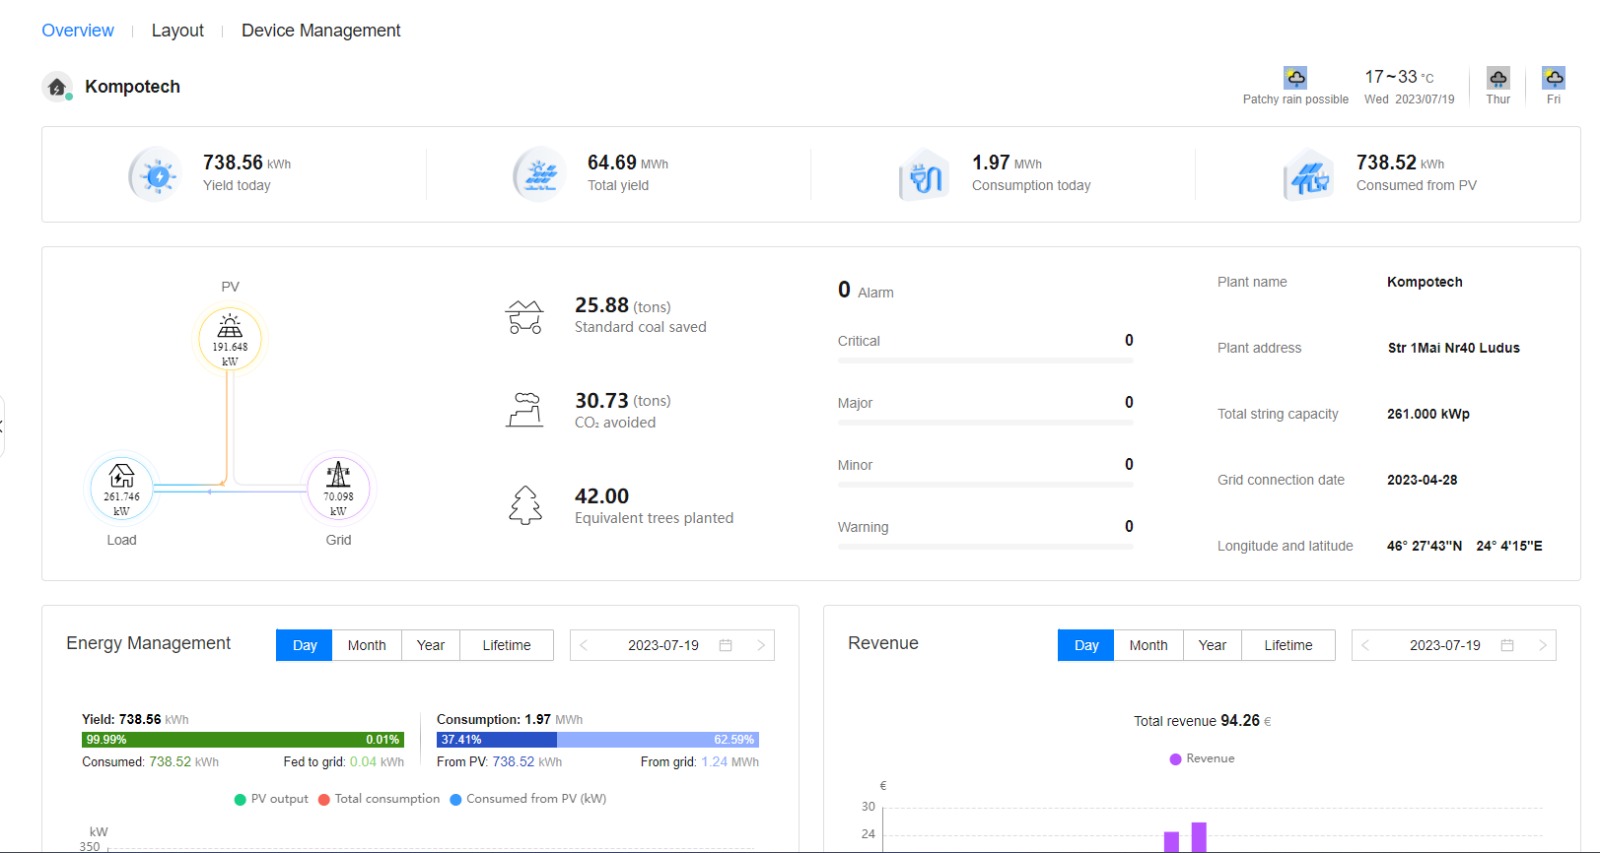1600x853 pixels.
Task: Click Thursday's weather forecast icon
Action: point(1497,79)
